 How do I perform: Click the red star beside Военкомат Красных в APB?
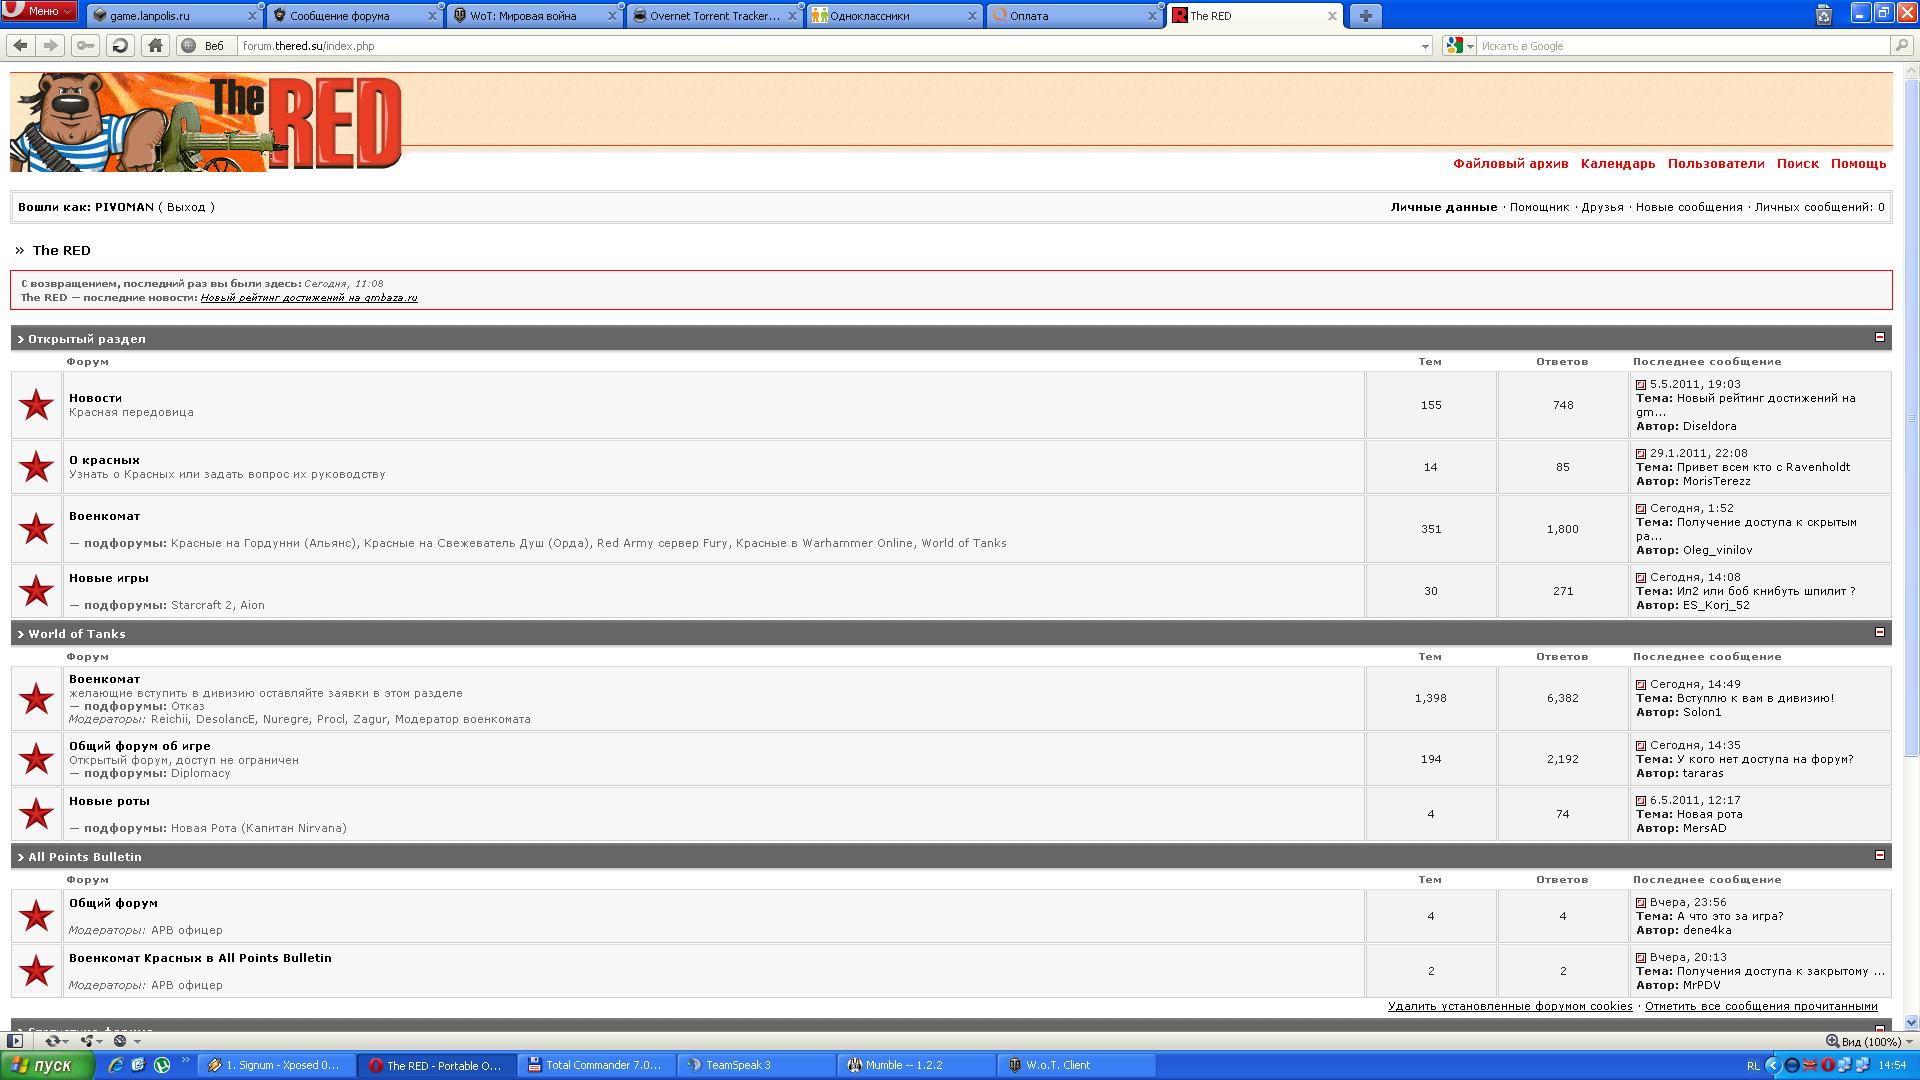click(x=37, y=971)
